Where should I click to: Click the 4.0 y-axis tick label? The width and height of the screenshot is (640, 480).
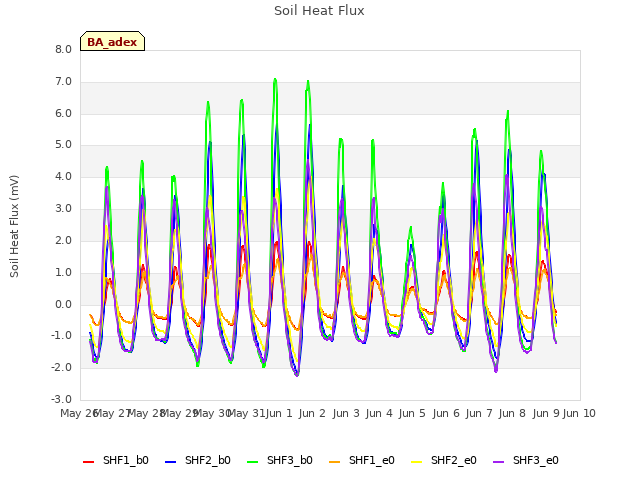click(x=63, y=176)
